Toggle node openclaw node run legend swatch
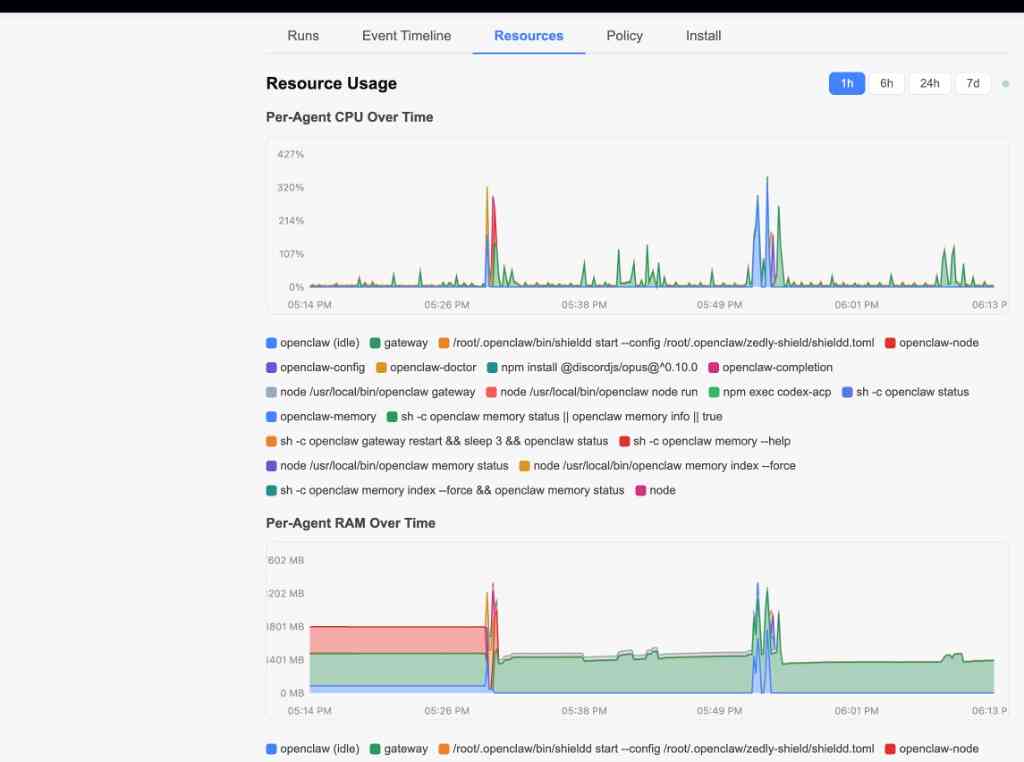 click(x=492, y=392)
